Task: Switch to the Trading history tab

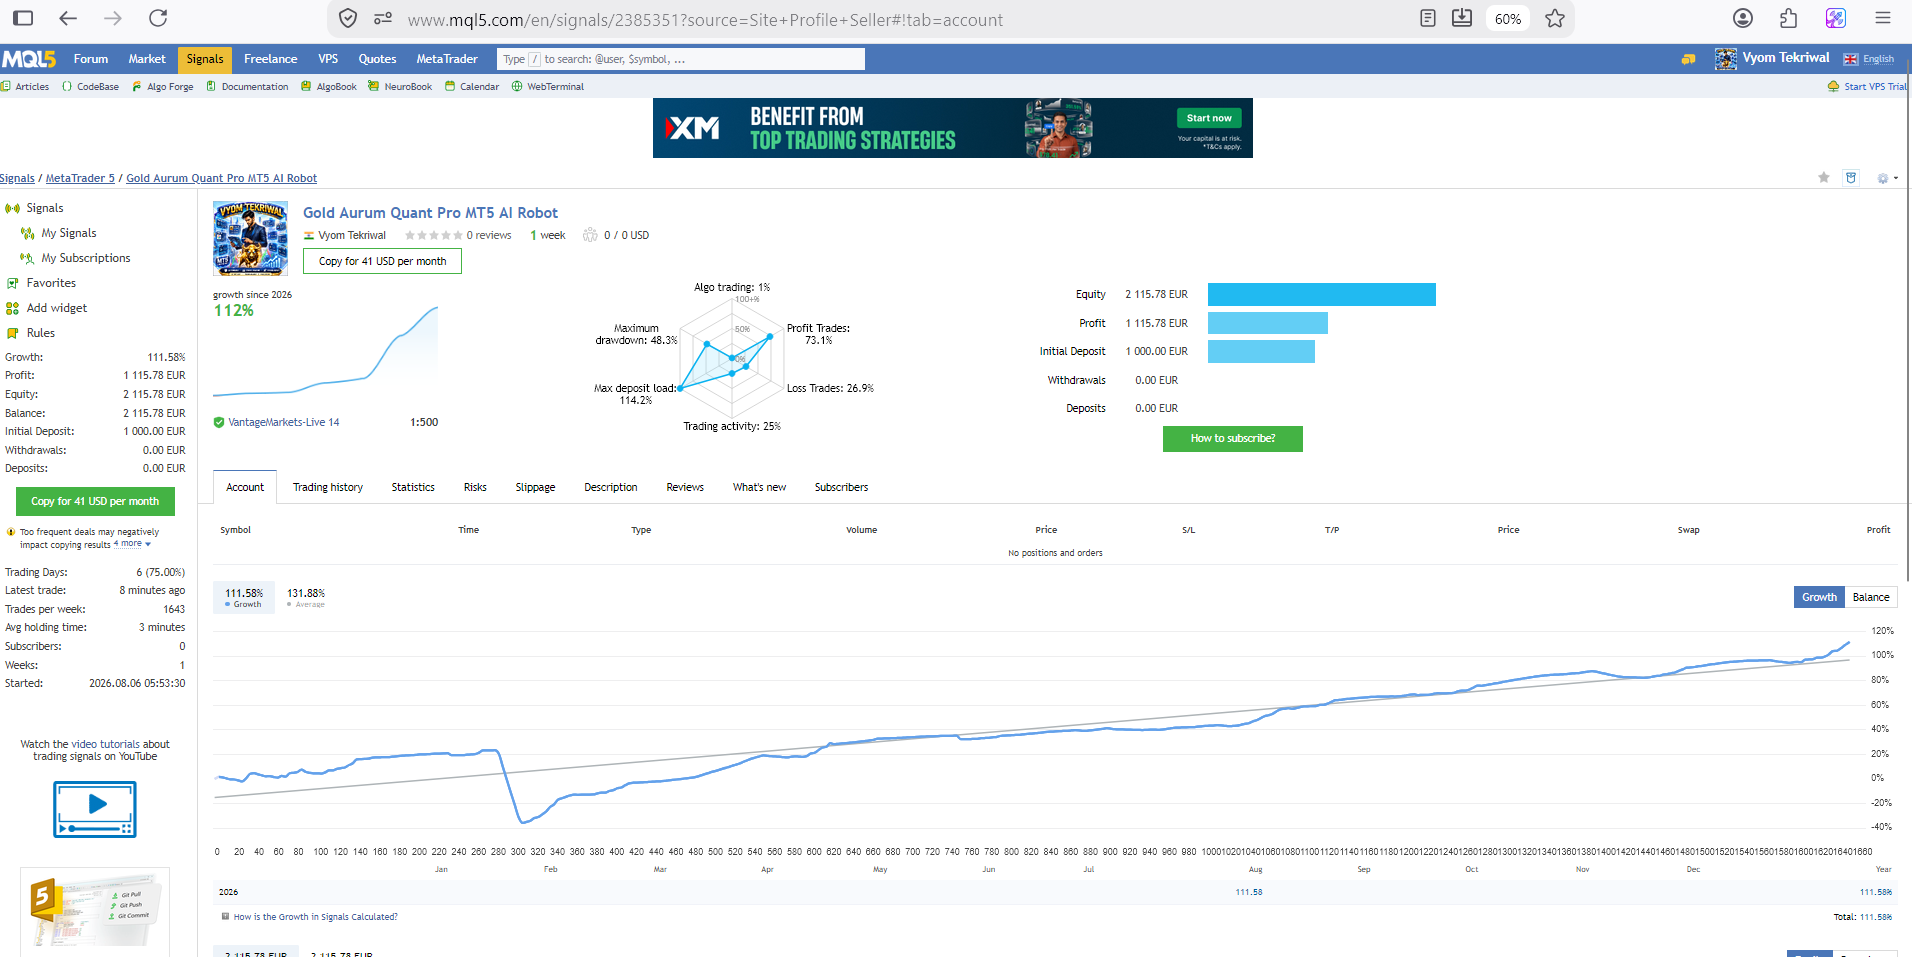Action: (328, 487)
